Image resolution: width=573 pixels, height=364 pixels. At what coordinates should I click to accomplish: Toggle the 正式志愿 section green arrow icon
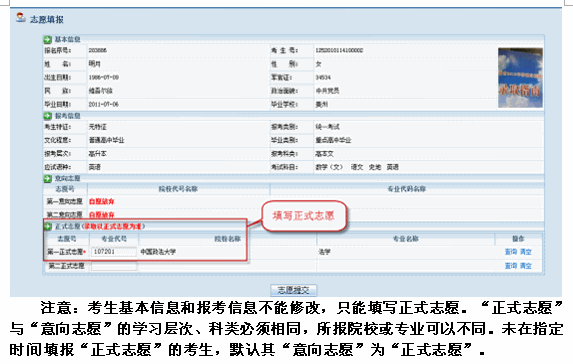coord(48,226)
